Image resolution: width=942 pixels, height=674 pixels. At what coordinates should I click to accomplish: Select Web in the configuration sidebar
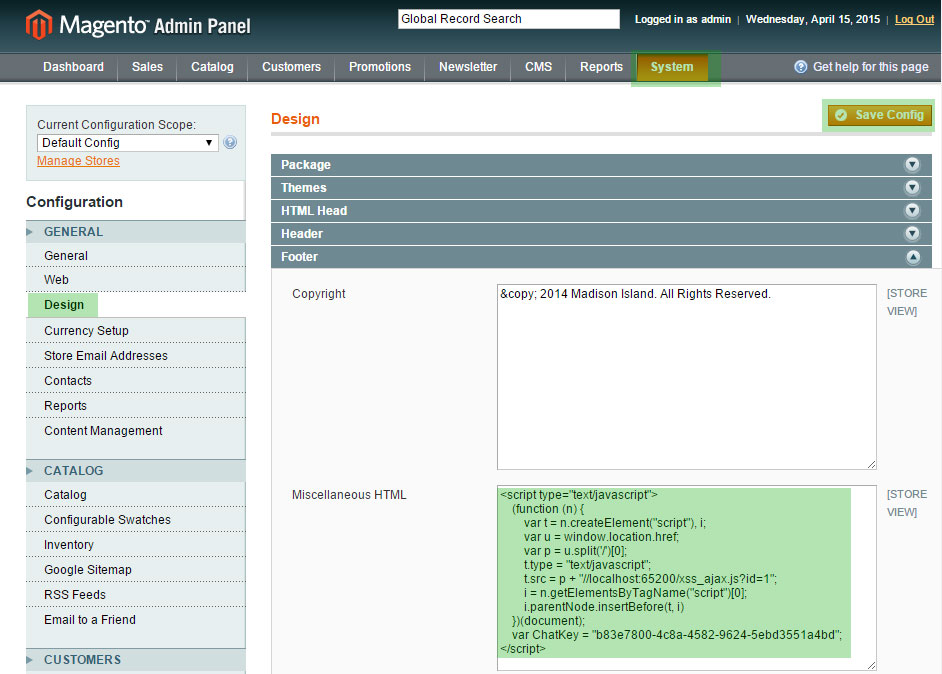(136, 280)
